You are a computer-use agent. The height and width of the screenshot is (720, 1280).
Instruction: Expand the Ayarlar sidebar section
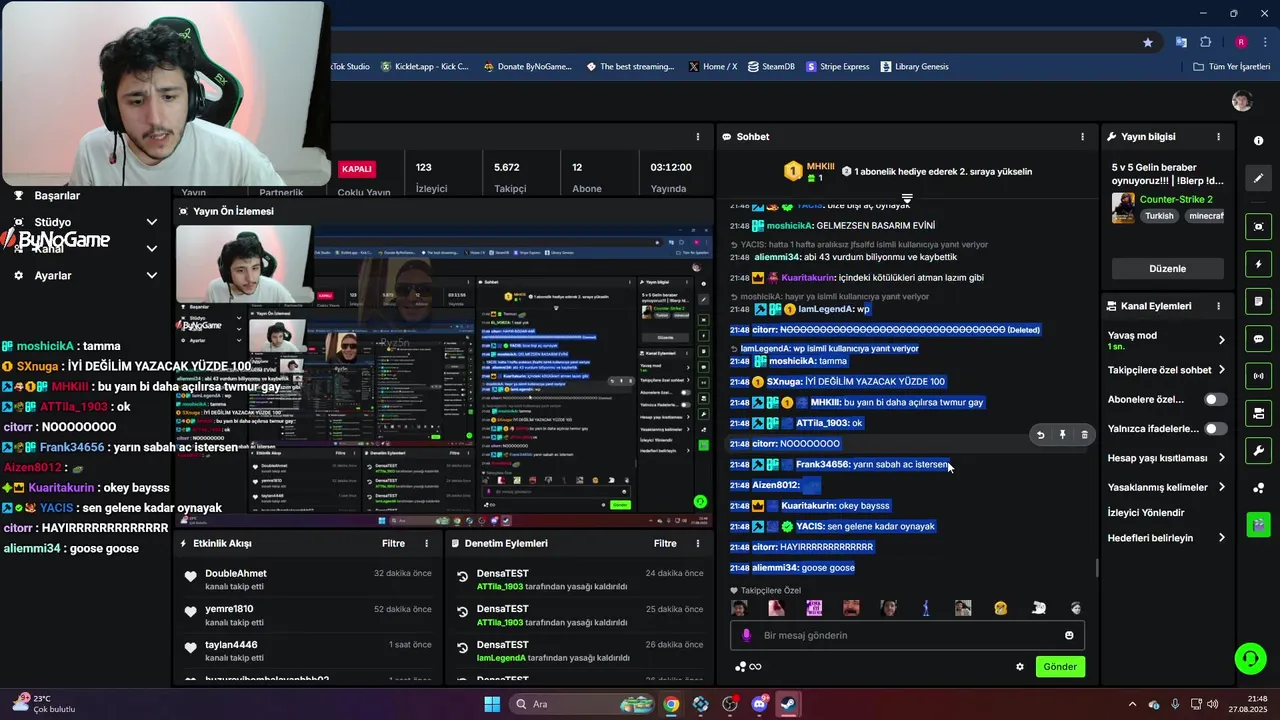coord(152,275)
